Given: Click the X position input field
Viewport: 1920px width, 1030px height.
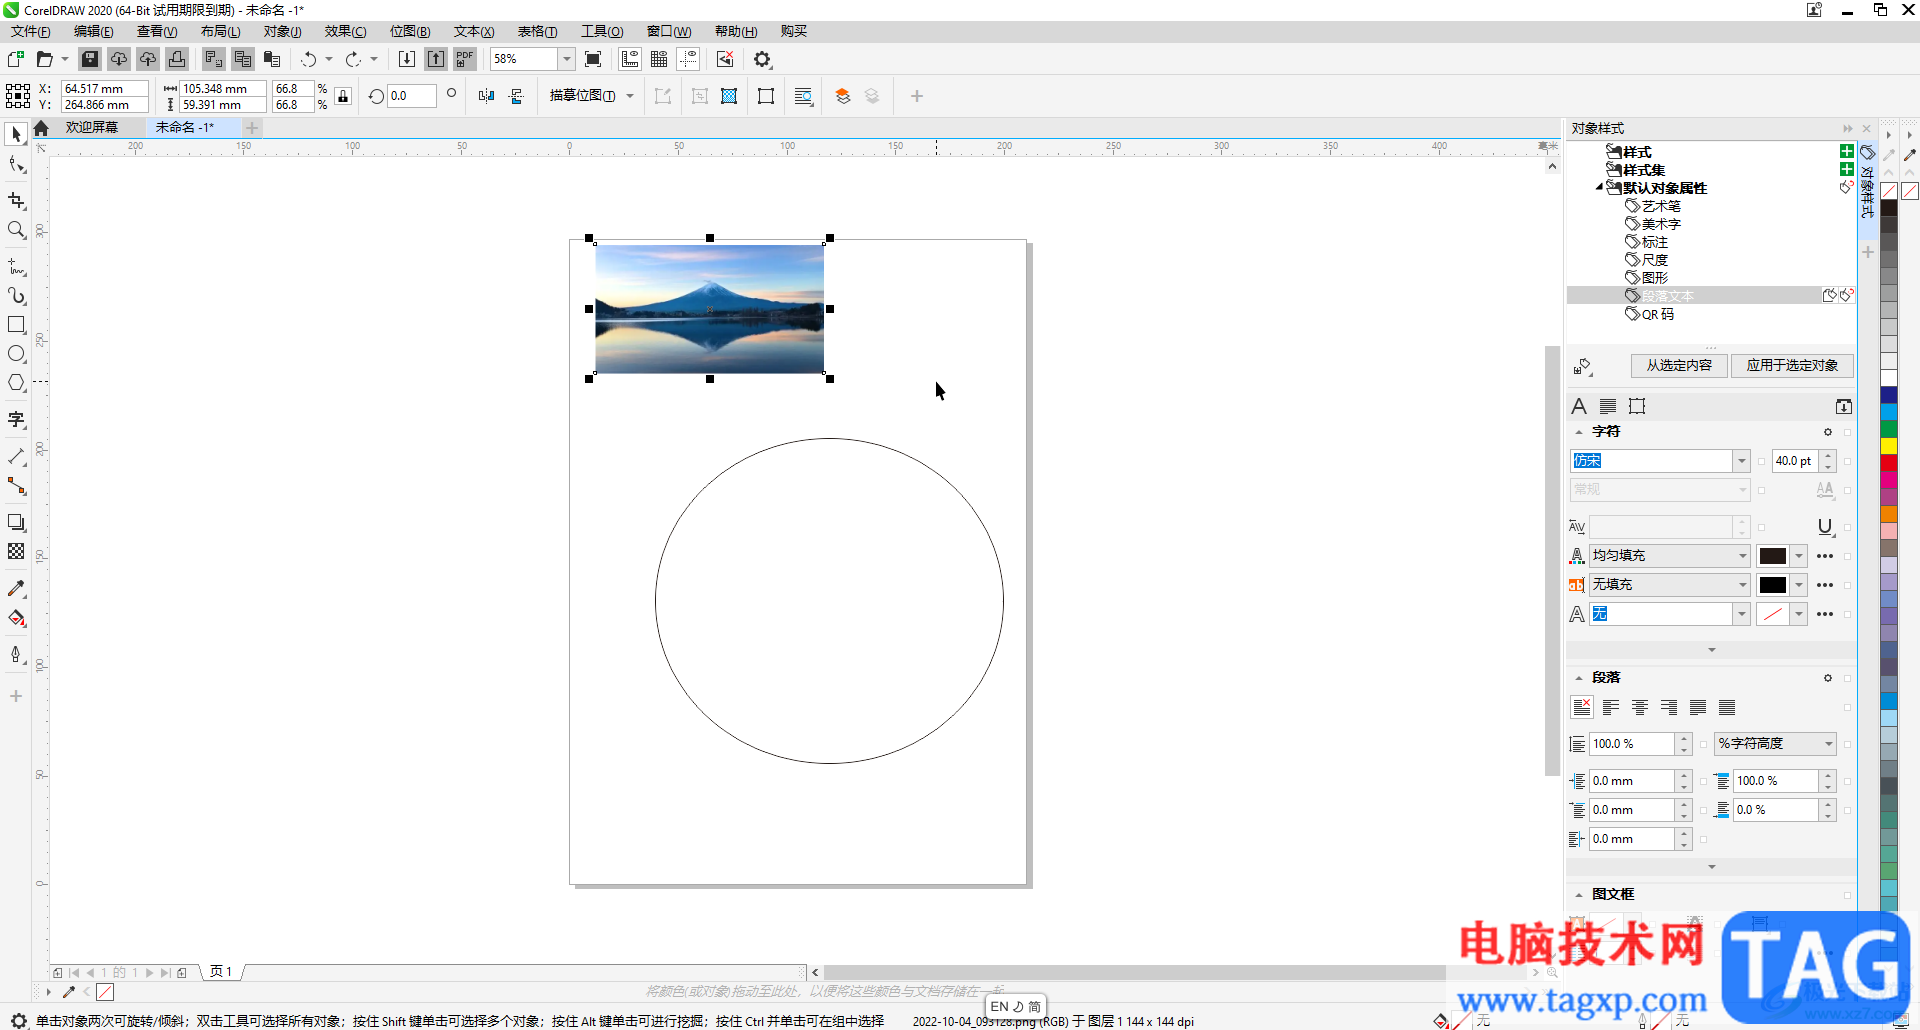Looking at the screenshot, I should pyautogui.click(x=104, y=88).
